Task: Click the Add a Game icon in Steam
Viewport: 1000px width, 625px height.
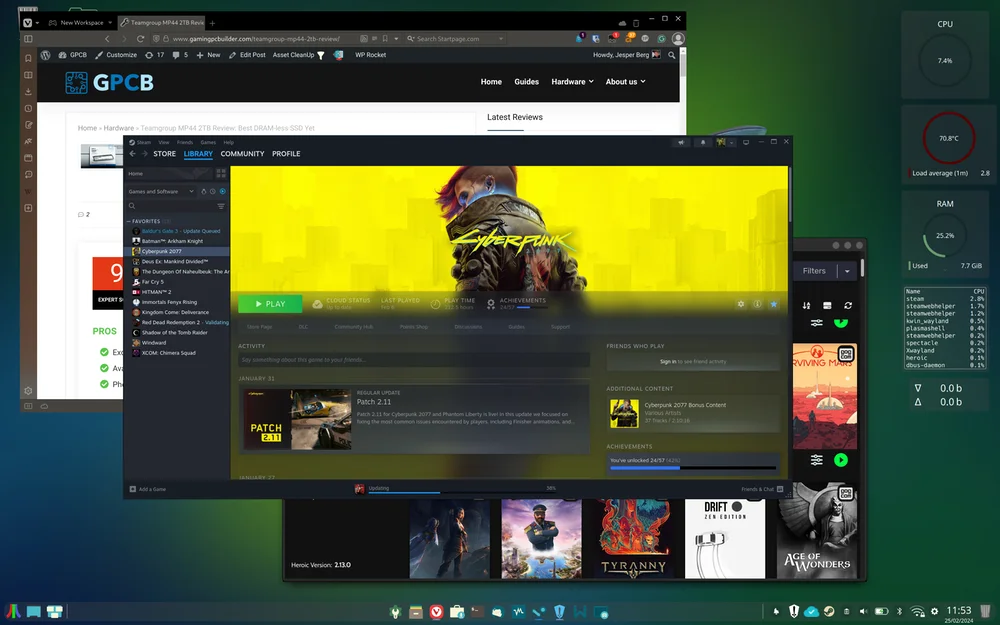Action: click(132, 489)
